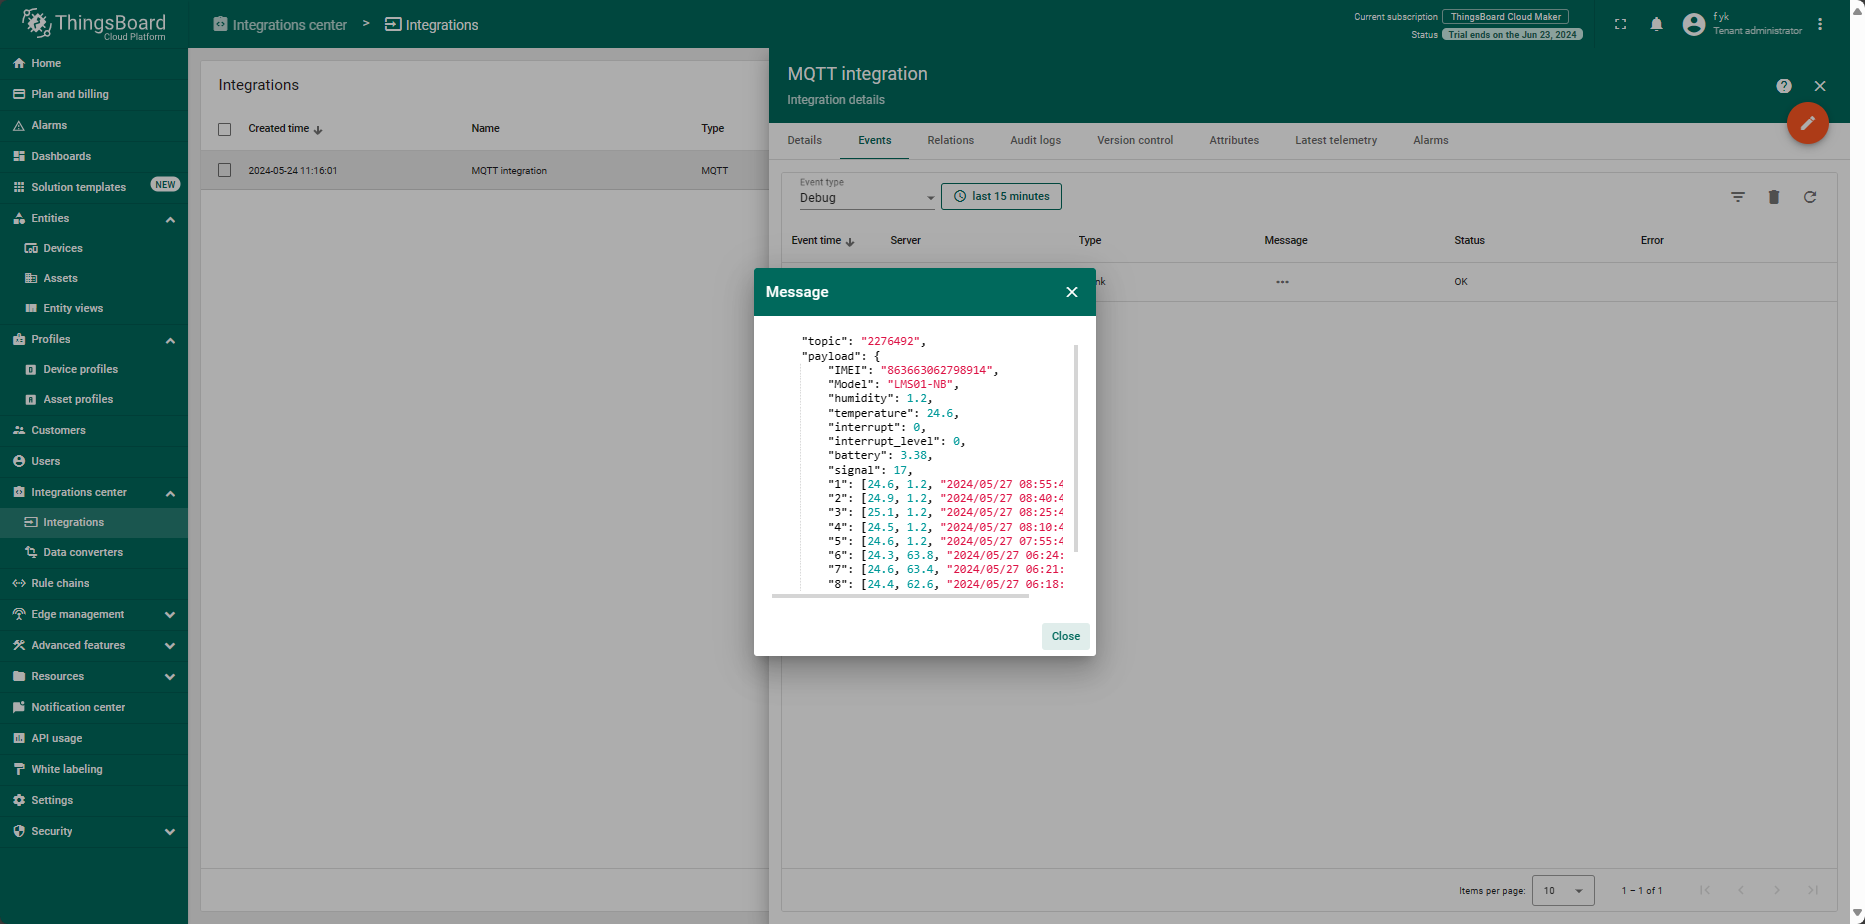Open the Event type Debug dropdown
1865x924 pixels.
tap(866, 197)
